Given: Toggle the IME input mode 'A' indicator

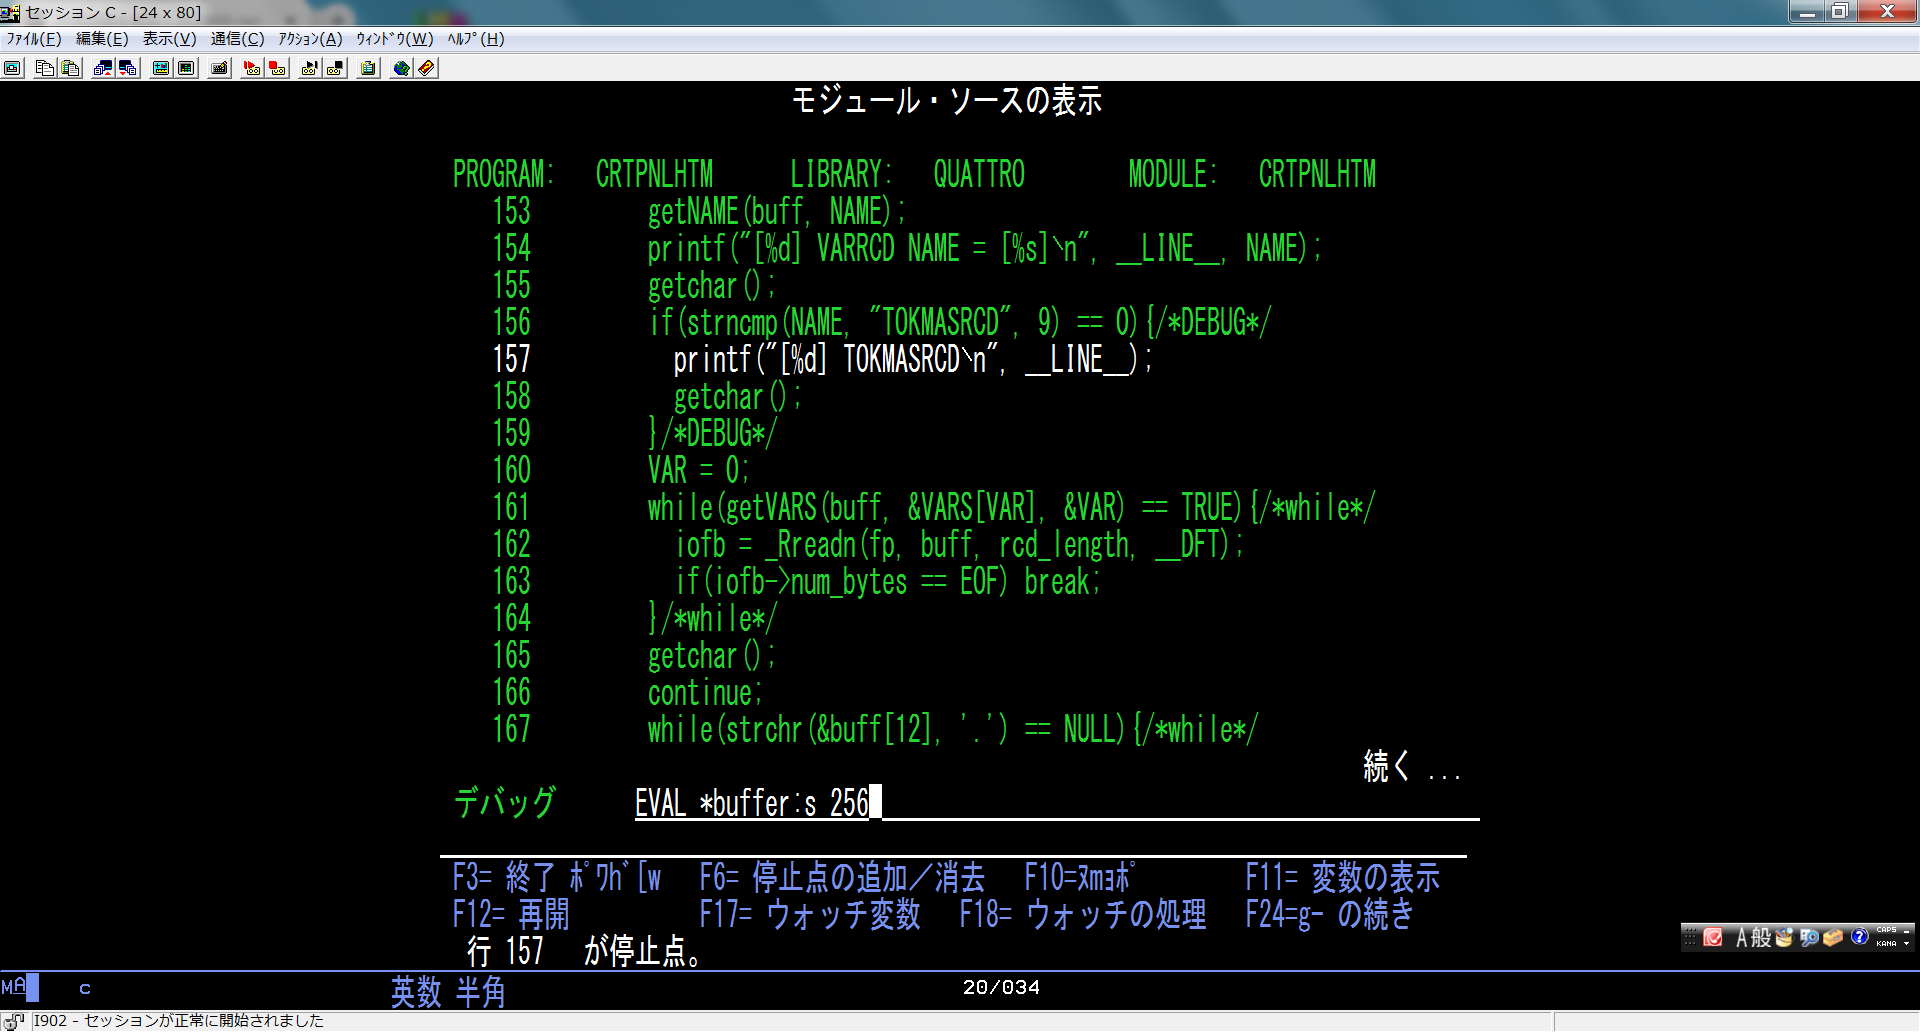Looking at the screenshot, I should 1742,937.
